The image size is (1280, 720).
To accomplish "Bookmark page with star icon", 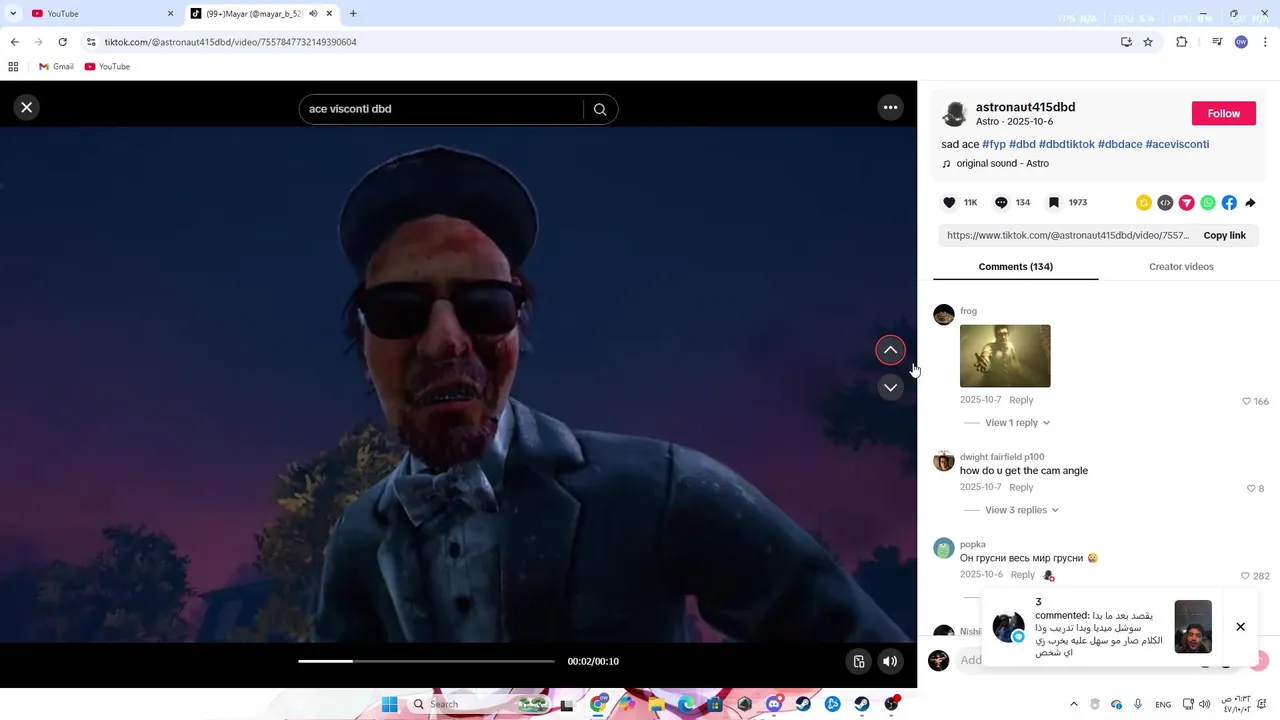I will 1148,42.
